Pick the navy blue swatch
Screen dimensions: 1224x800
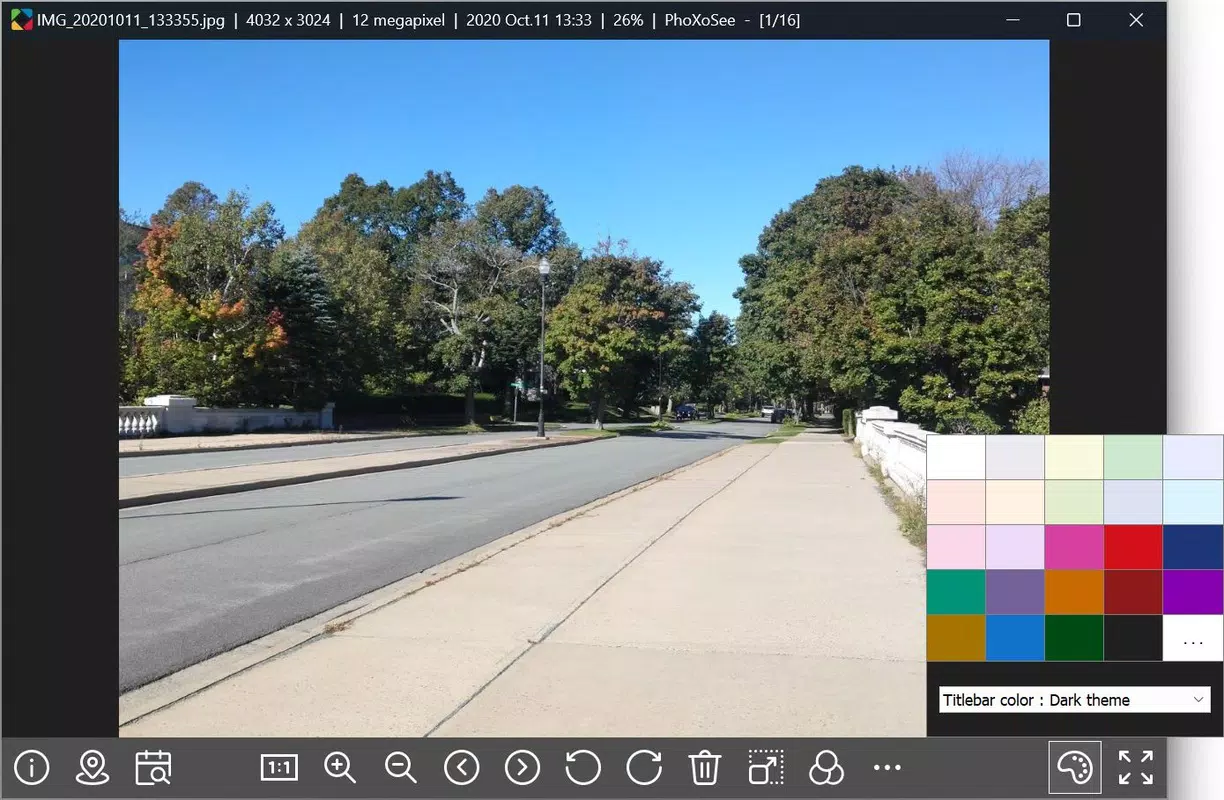coord(1193,547)
